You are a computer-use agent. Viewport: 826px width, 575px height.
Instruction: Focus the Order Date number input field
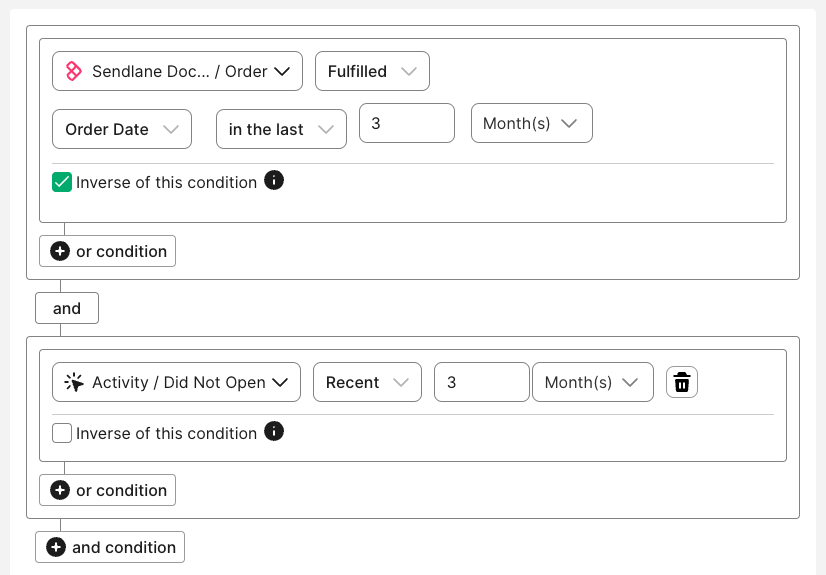406,123
